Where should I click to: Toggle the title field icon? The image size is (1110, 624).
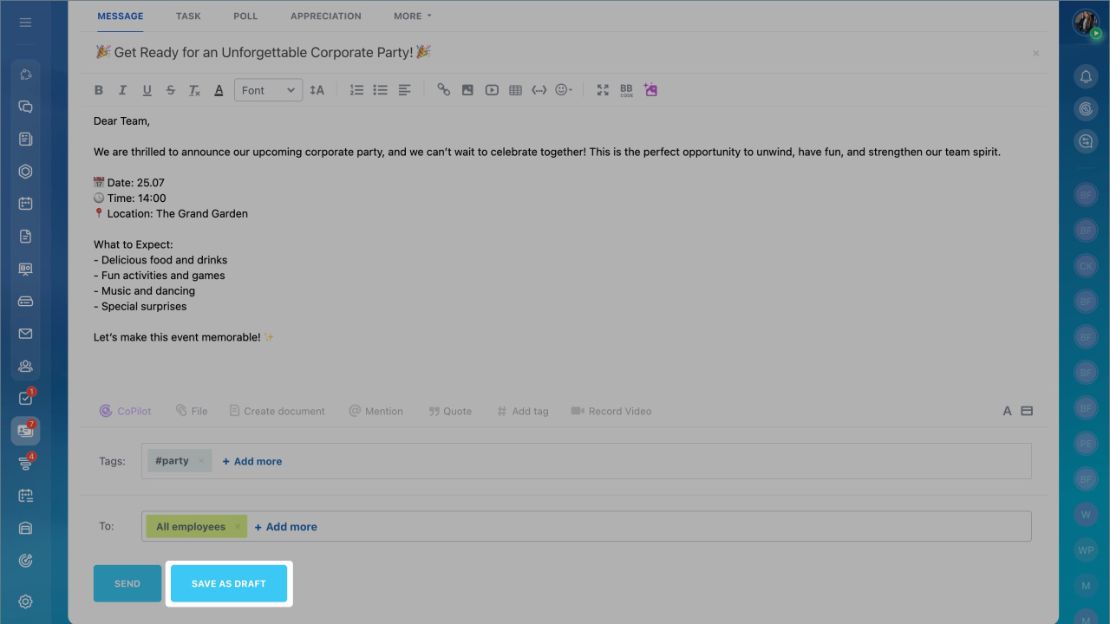pyautogui.click(x=1026, y=411)
